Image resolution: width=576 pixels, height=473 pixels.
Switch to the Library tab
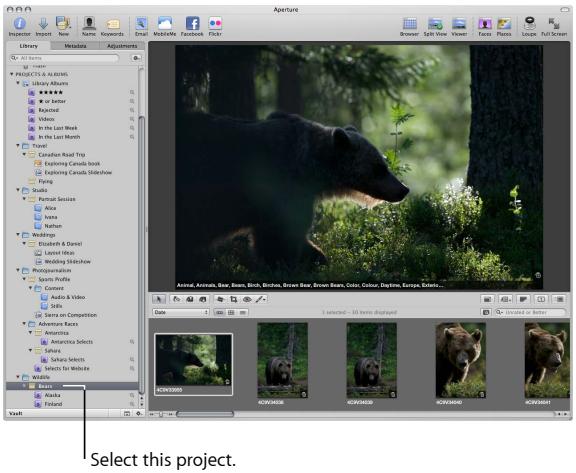[29, 46]
